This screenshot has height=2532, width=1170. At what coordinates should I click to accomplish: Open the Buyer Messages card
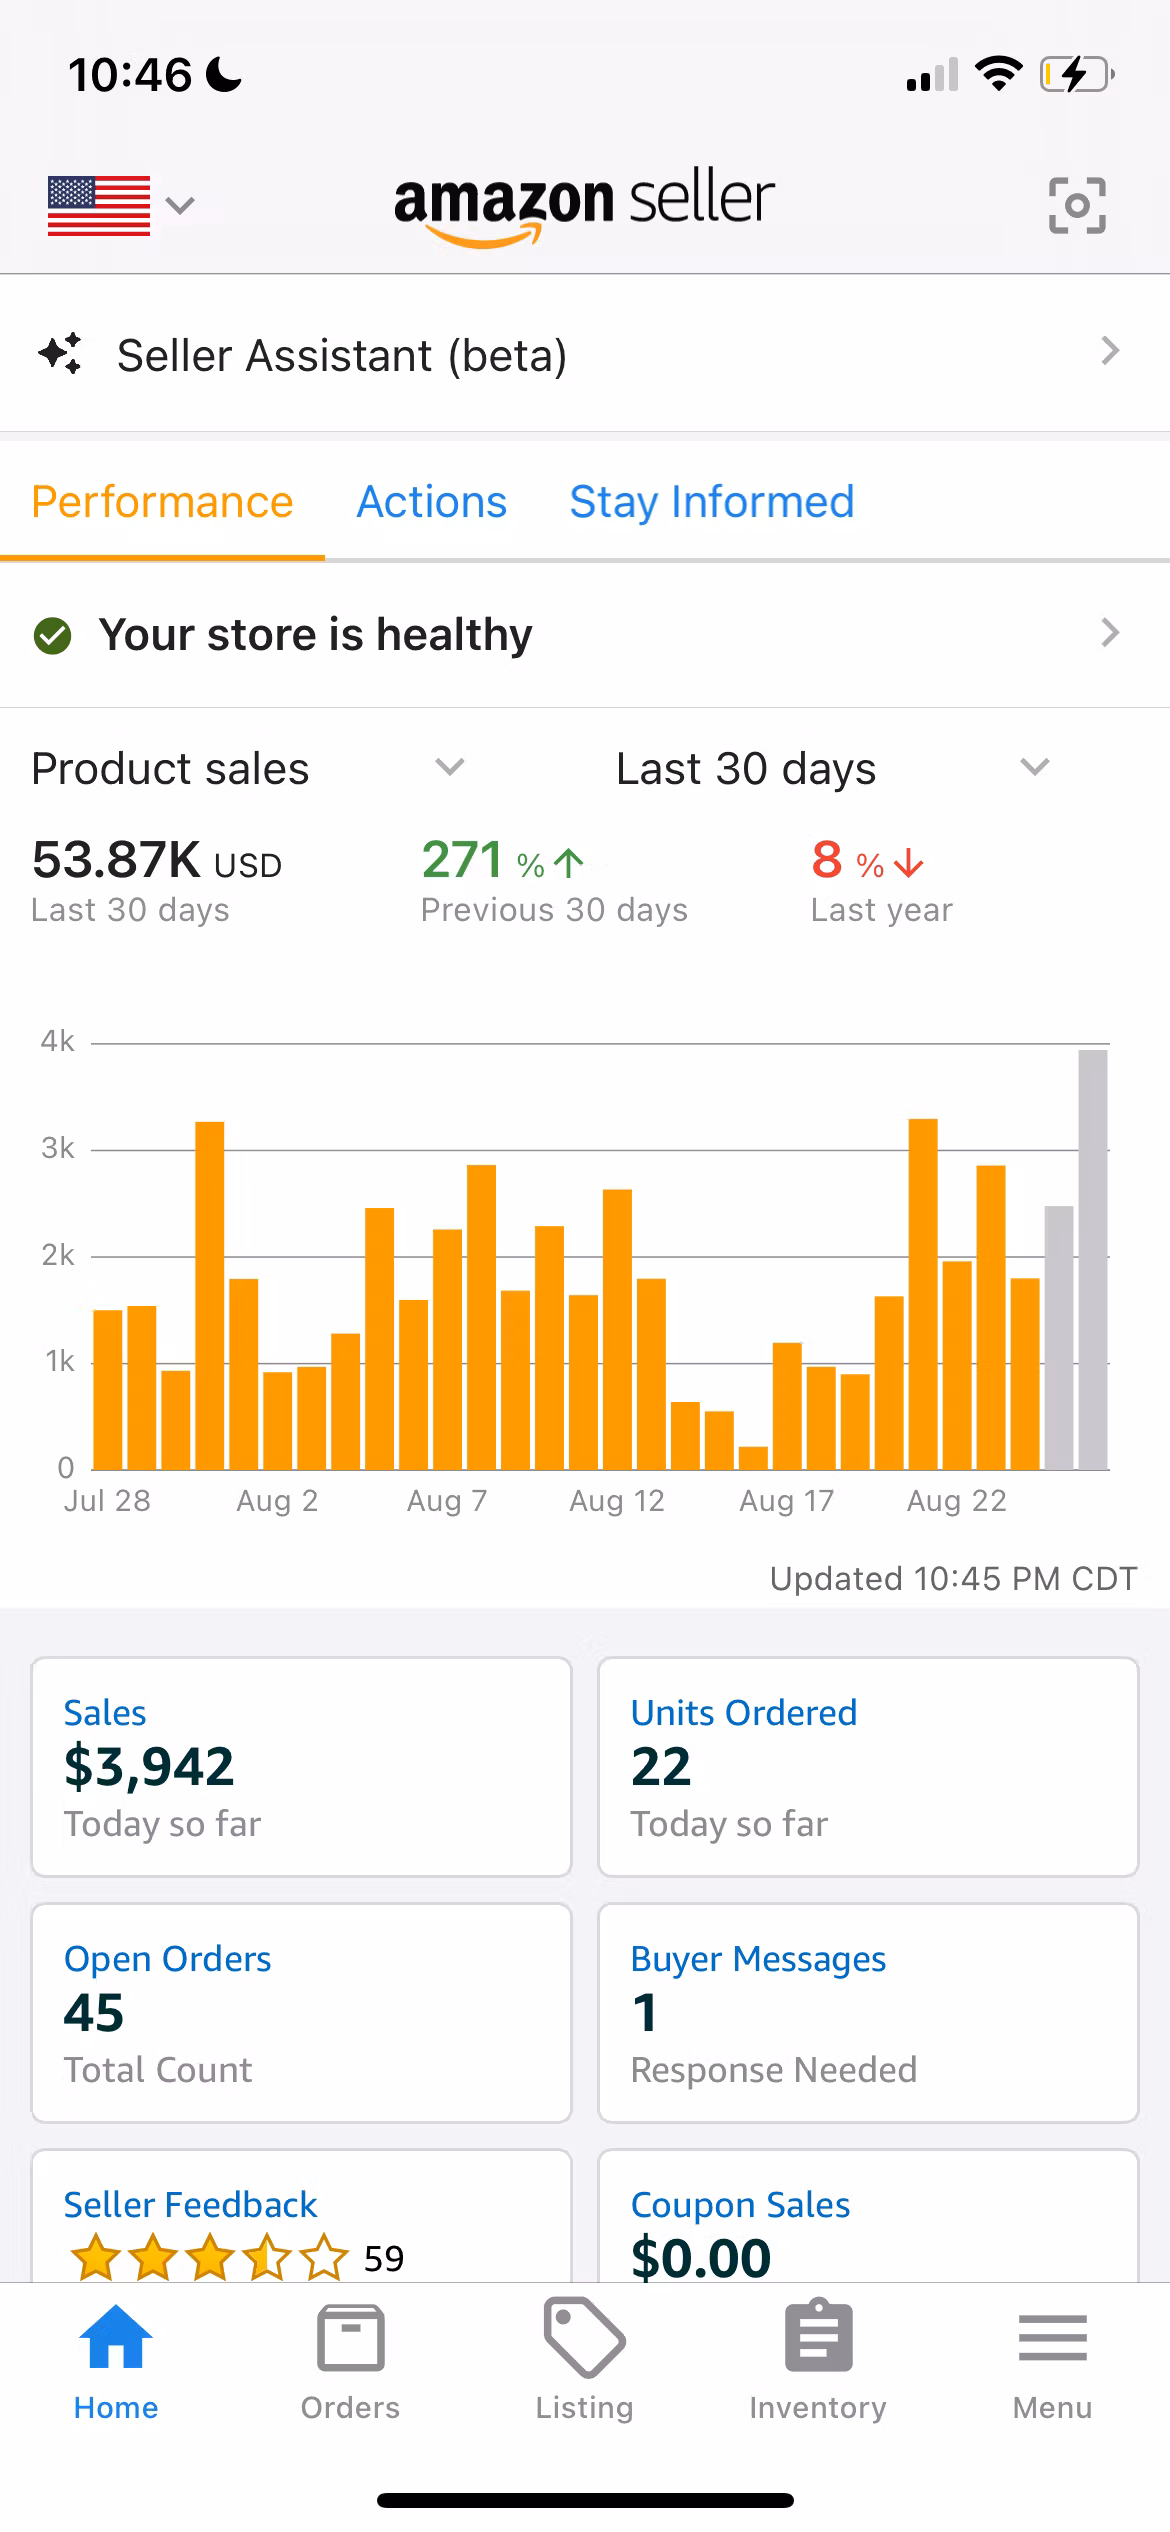(x=868, y=2013)
